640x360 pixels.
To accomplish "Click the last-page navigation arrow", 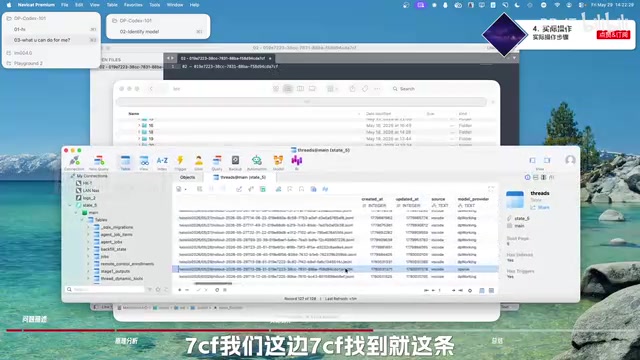I will (x=460, y=290).
